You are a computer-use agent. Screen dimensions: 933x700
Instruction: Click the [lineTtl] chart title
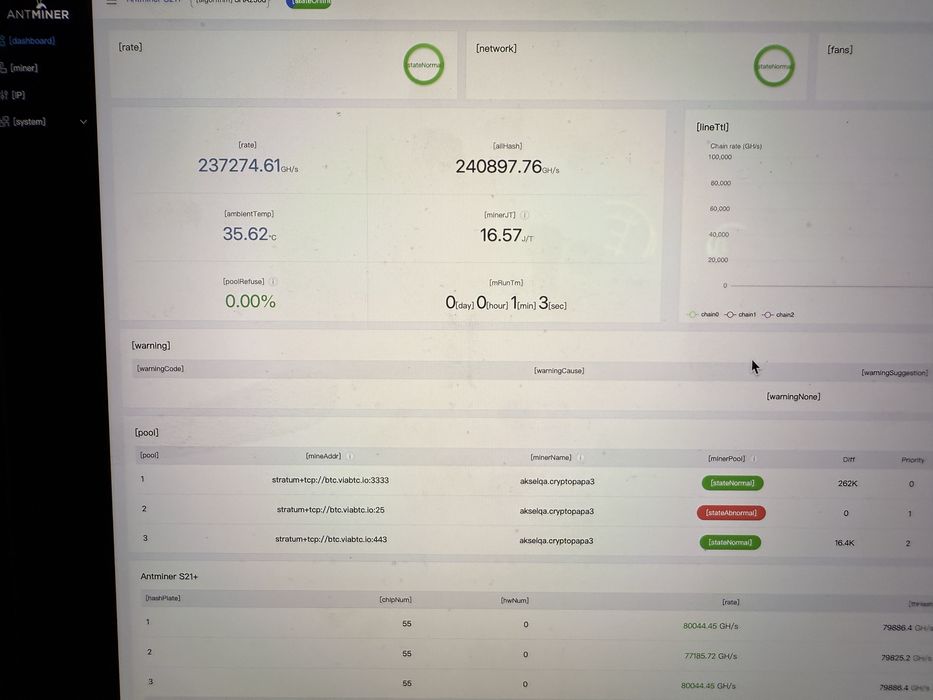pos(712,127)
